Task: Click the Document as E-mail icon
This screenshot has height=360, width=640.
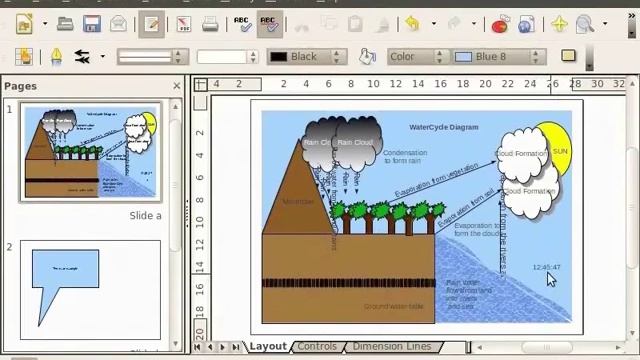Action: pyautogui.click(x=118, y=24)
